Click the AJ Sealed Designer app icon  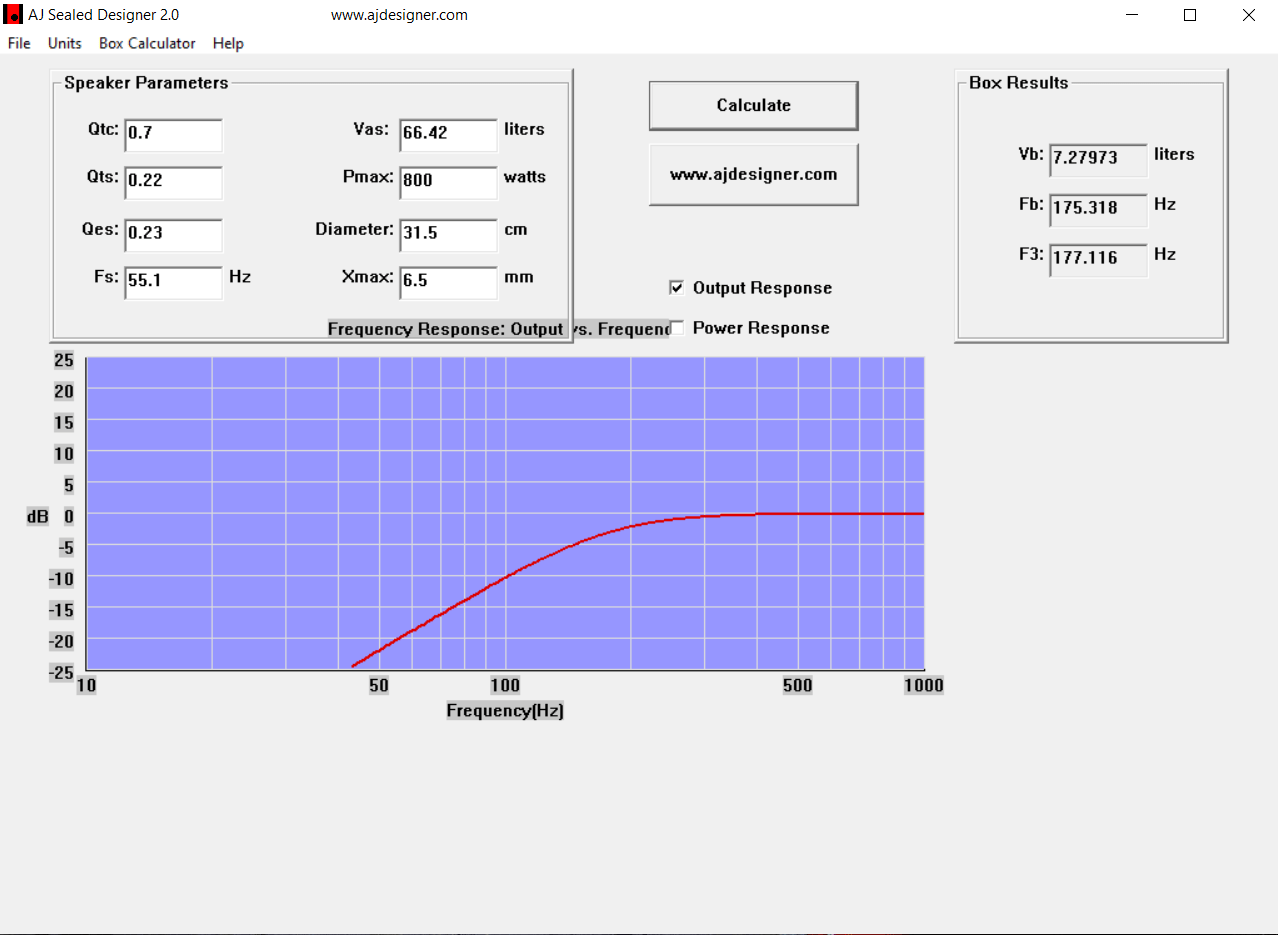13,15
